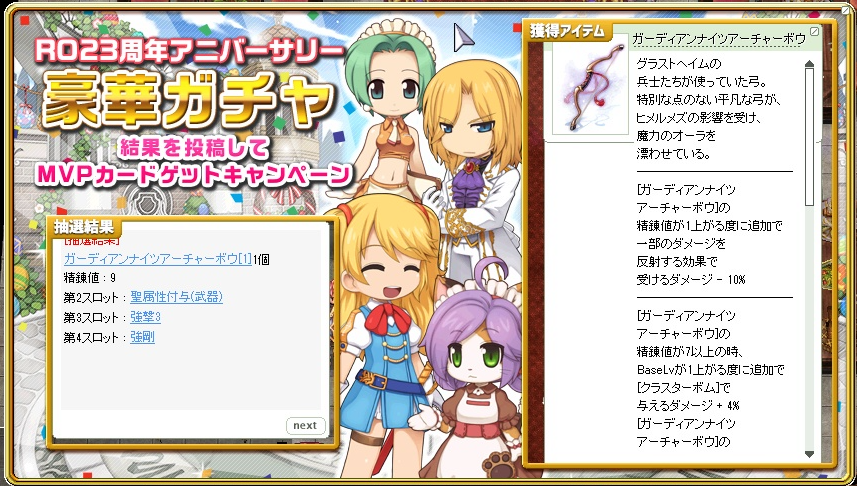857x486 pixels.
Task: Click the cat paw icon at the bottom
Action: [496, 466]
